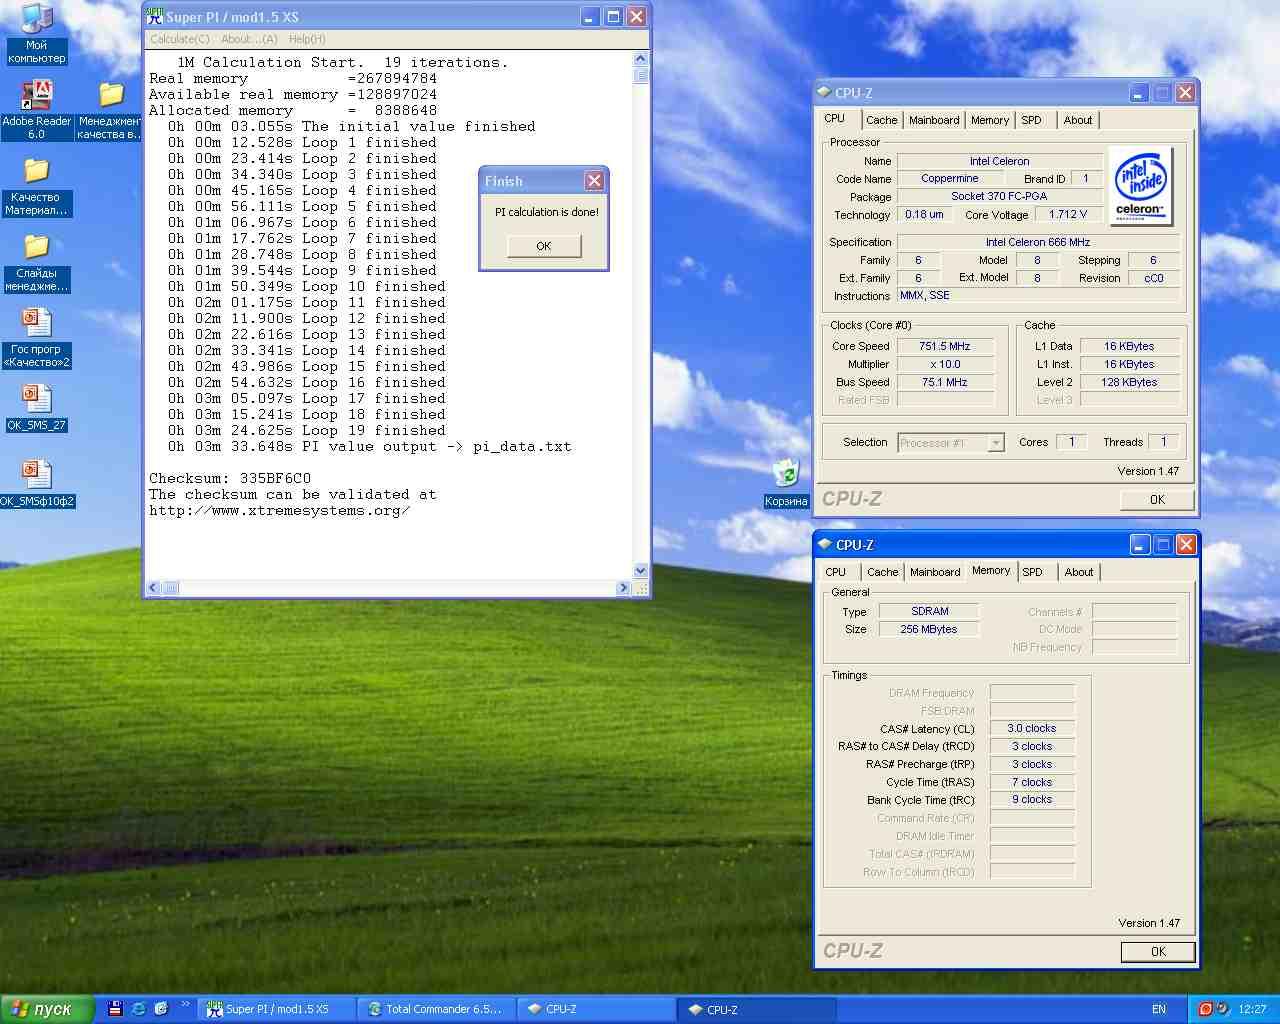Click the Package value Socket 370 FC-PGA
The image size is (1280, 1024).
(999, 196)
